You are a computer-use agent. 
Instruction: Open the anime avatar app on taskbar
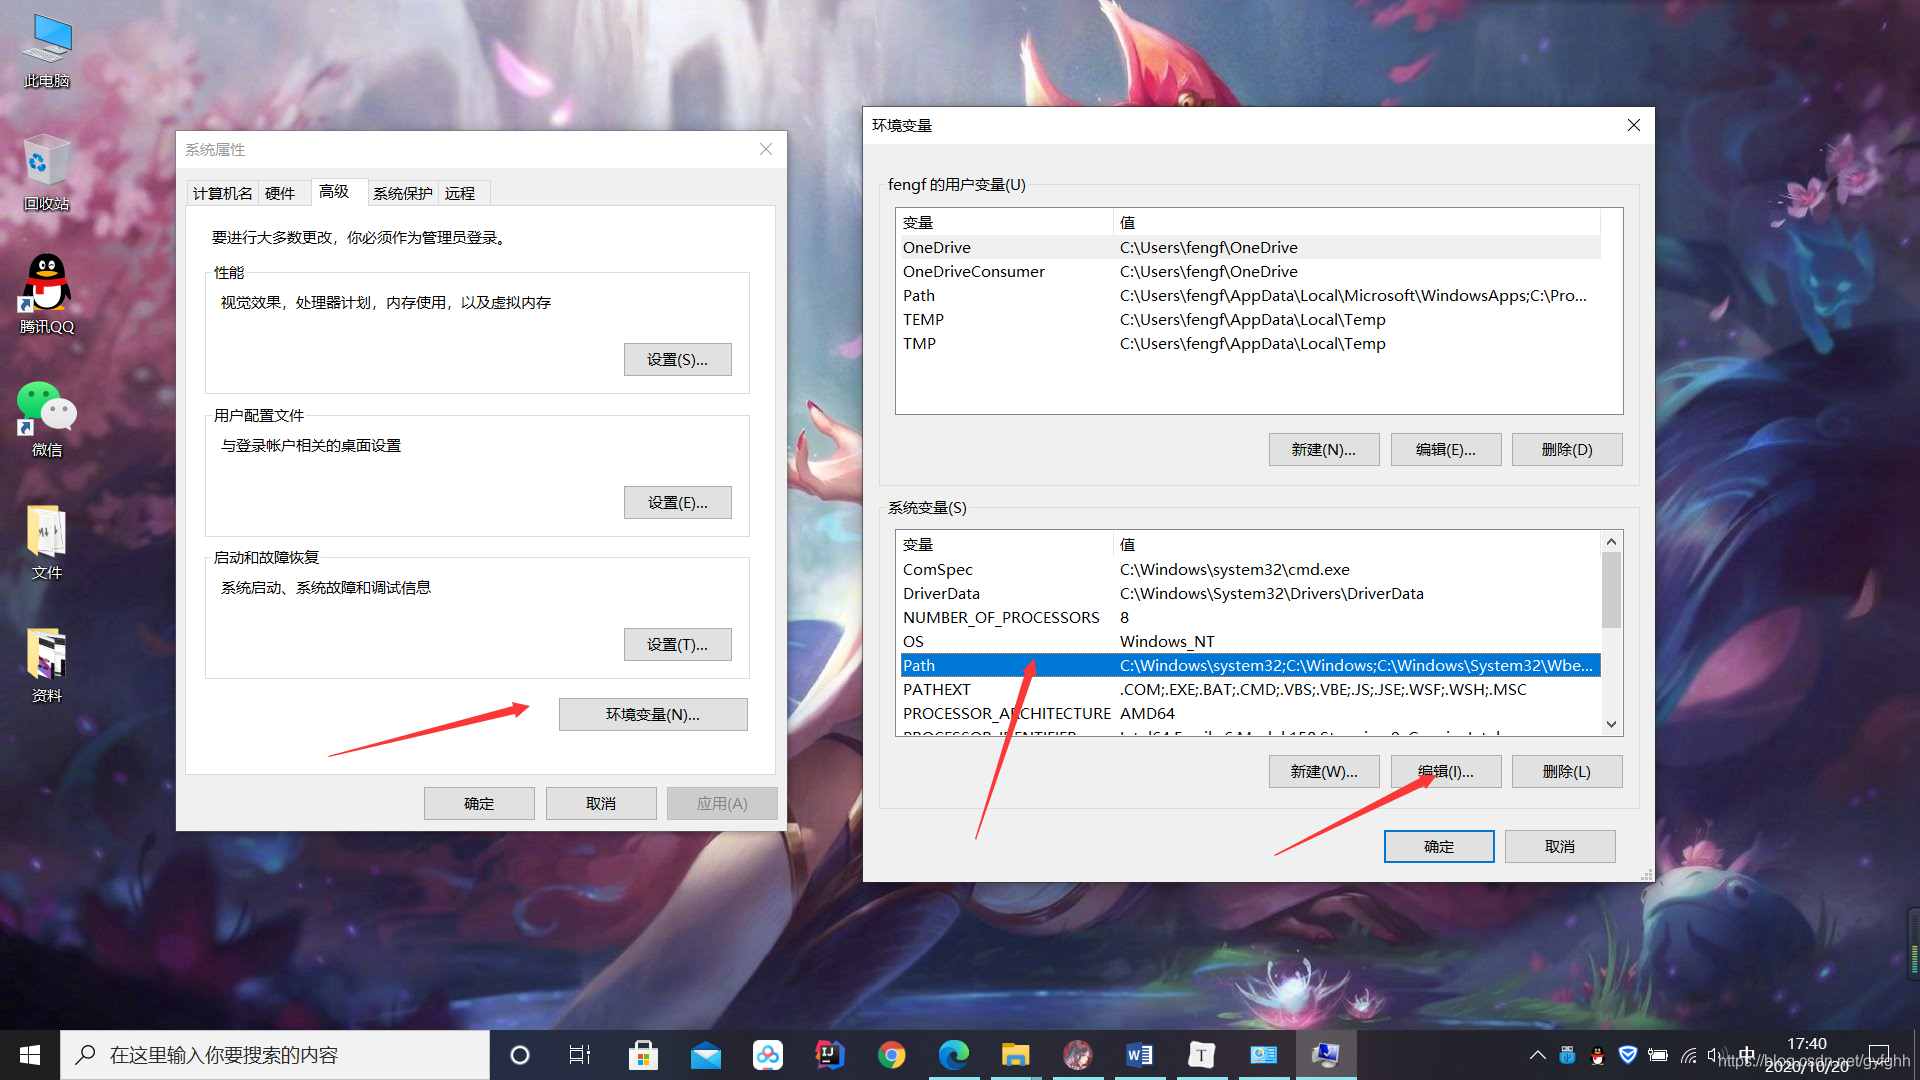(x=1078, y=1055)
